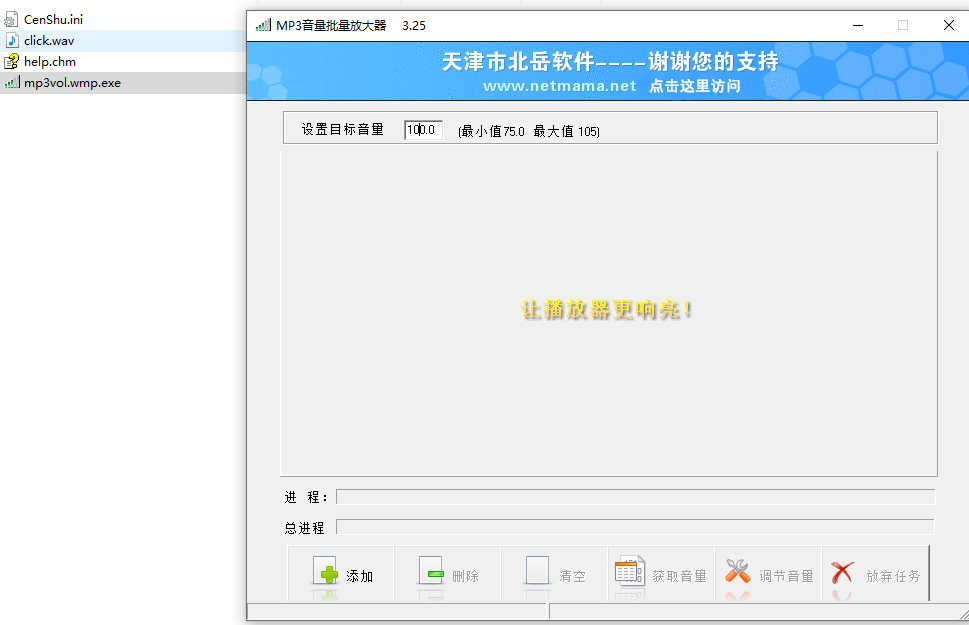Click the 让播放器更响亮! slogan in the file list
The width and height of the screenshot is (969, 625).
[606, 309]
